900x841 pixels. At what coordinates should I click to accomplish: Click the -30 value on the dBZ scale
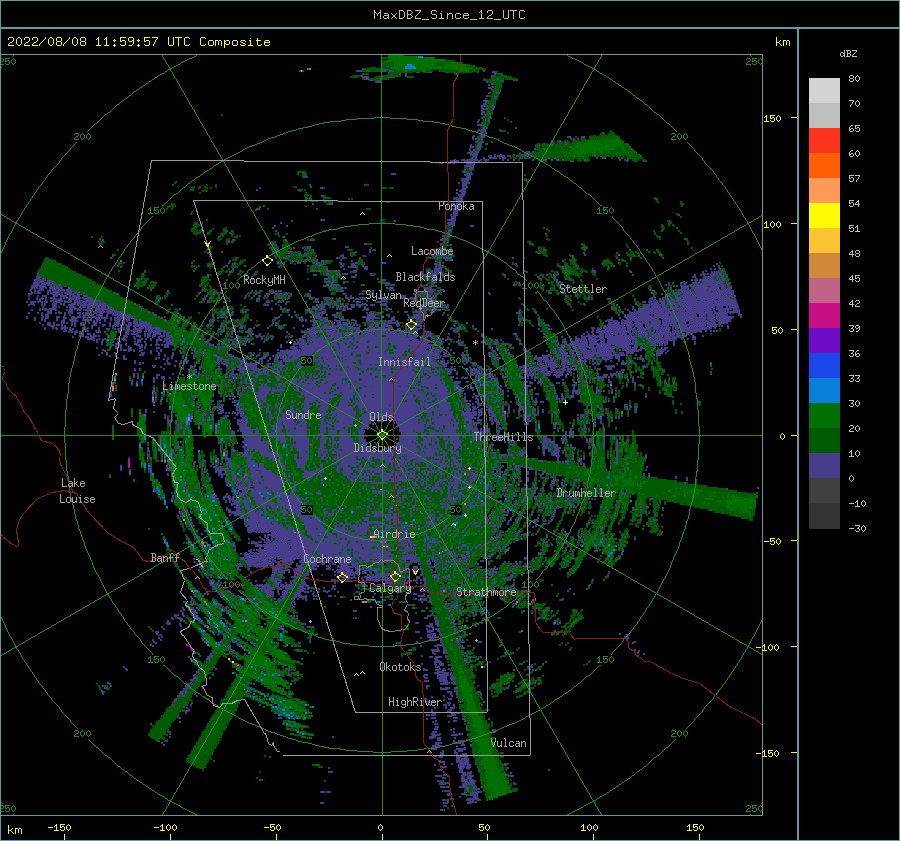(x=857, y=528)
